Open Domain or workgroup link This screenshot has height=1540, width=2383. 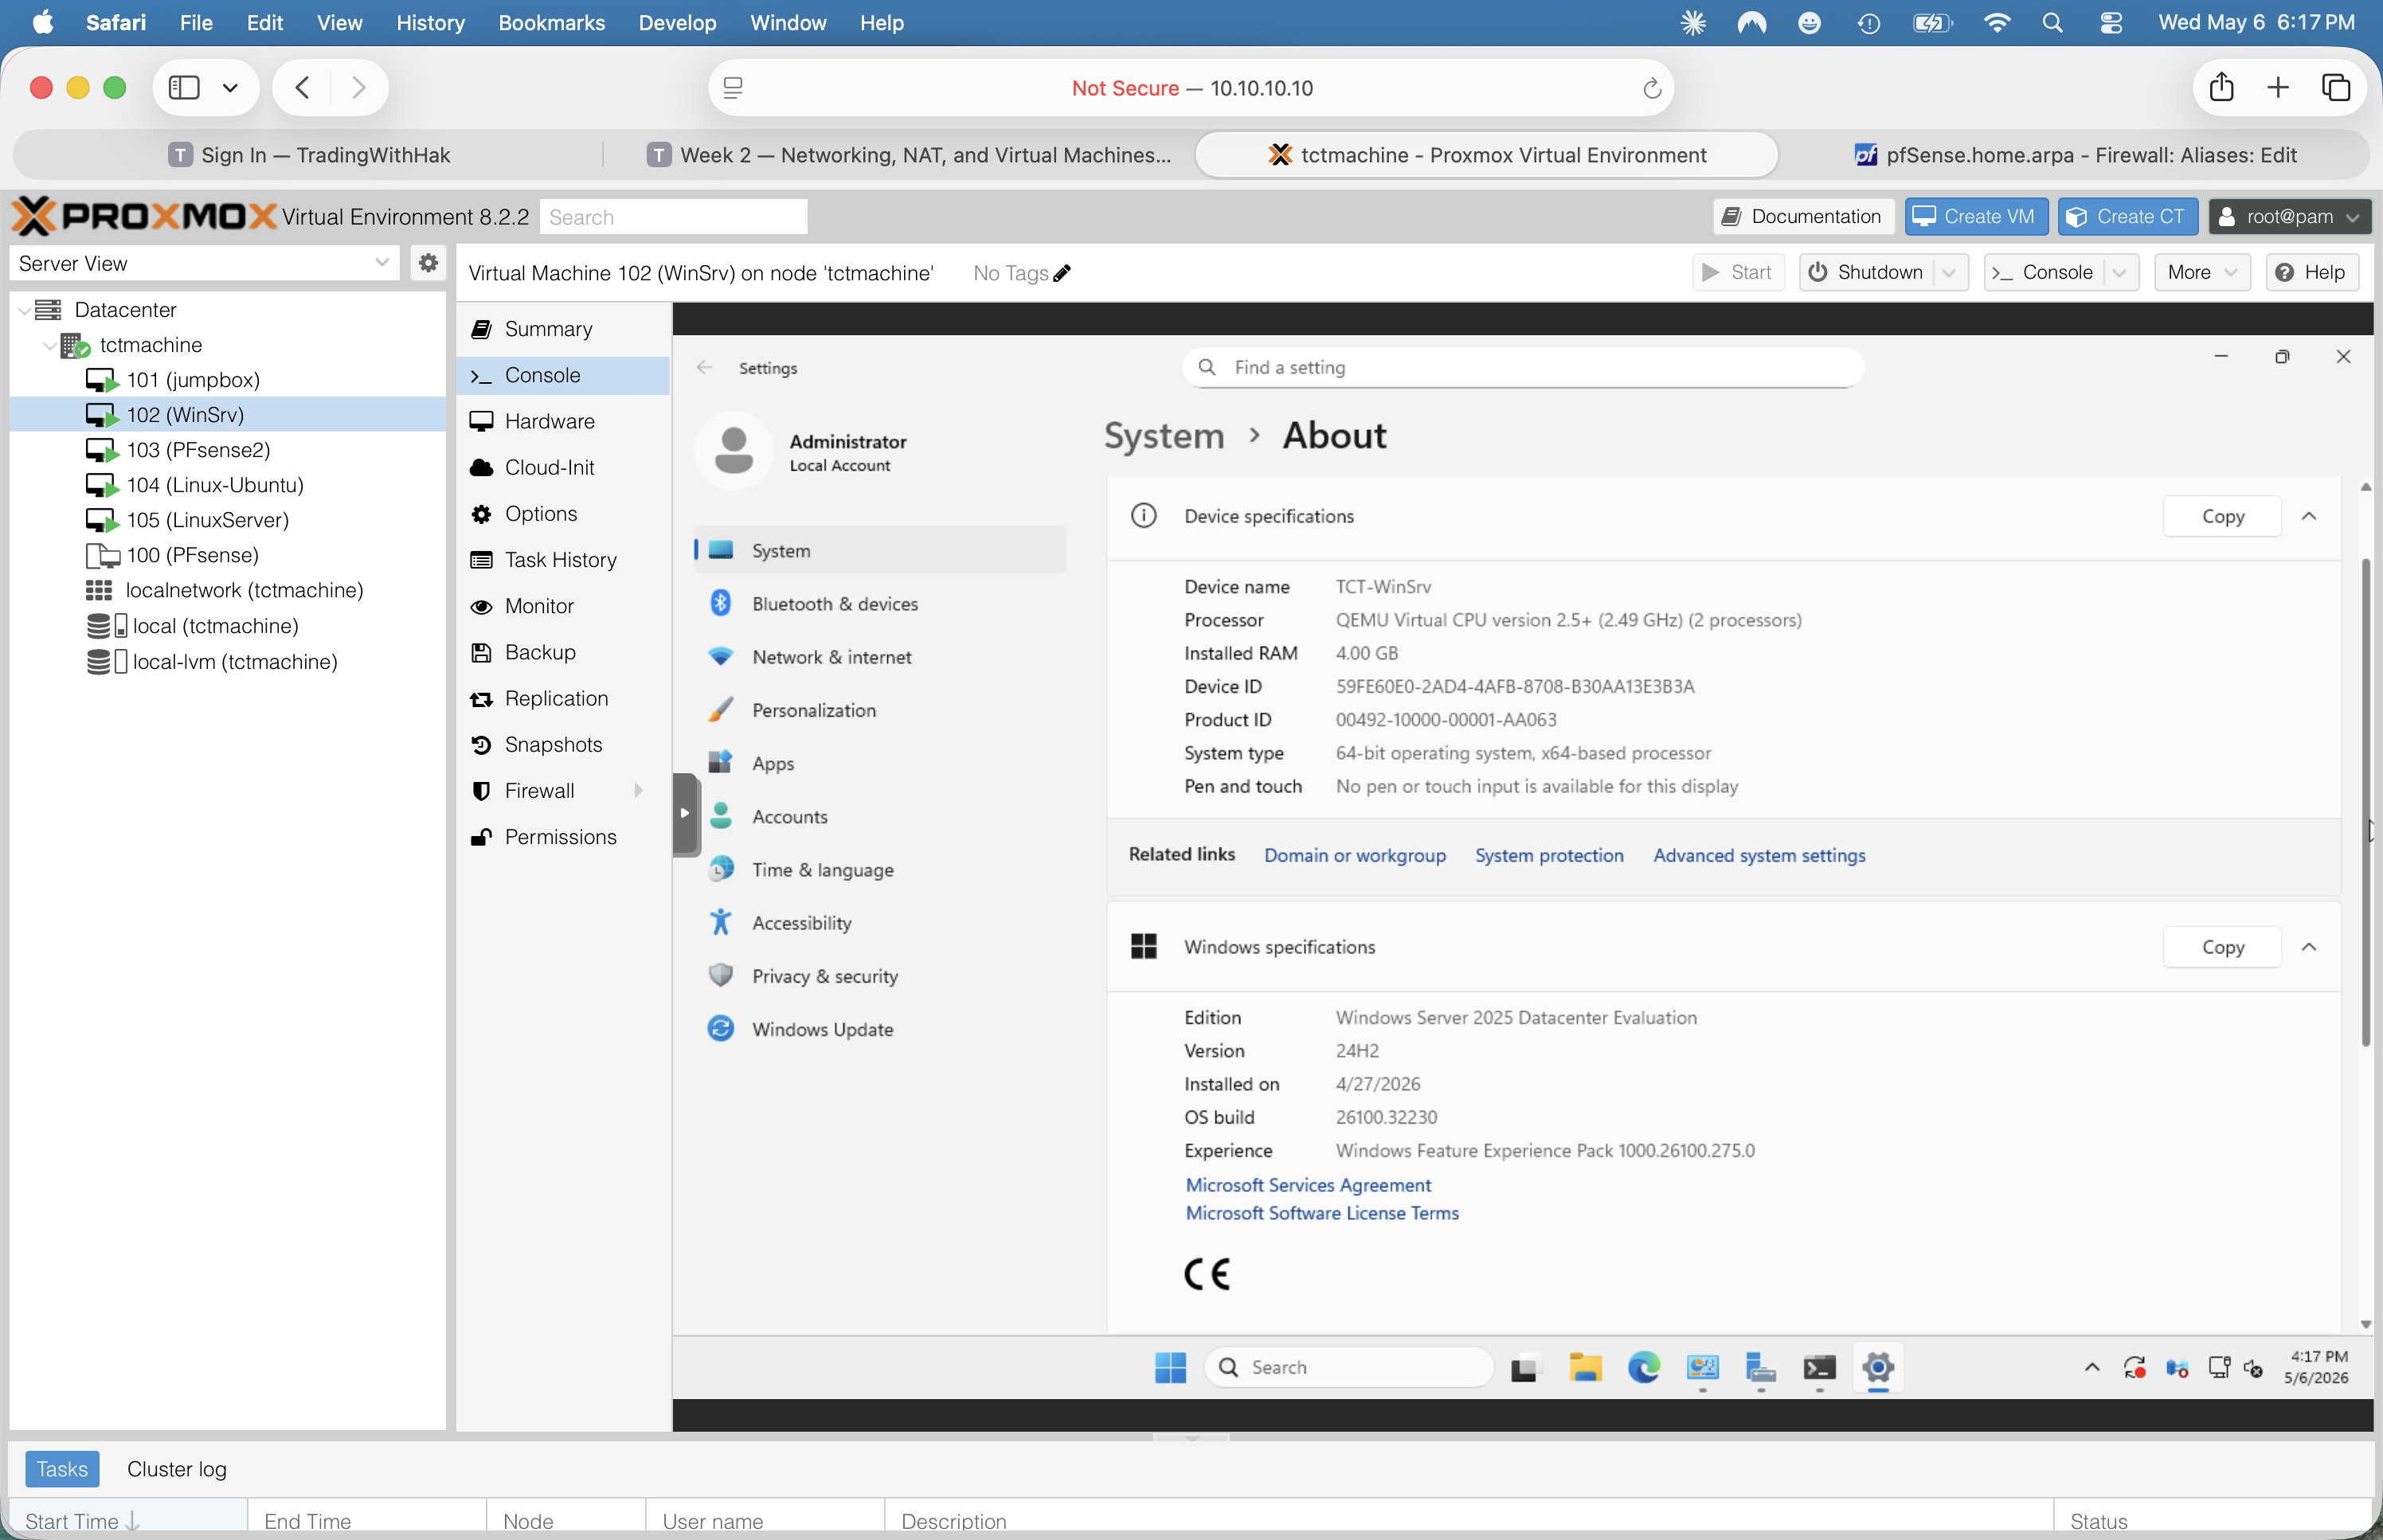(1355, 855)
